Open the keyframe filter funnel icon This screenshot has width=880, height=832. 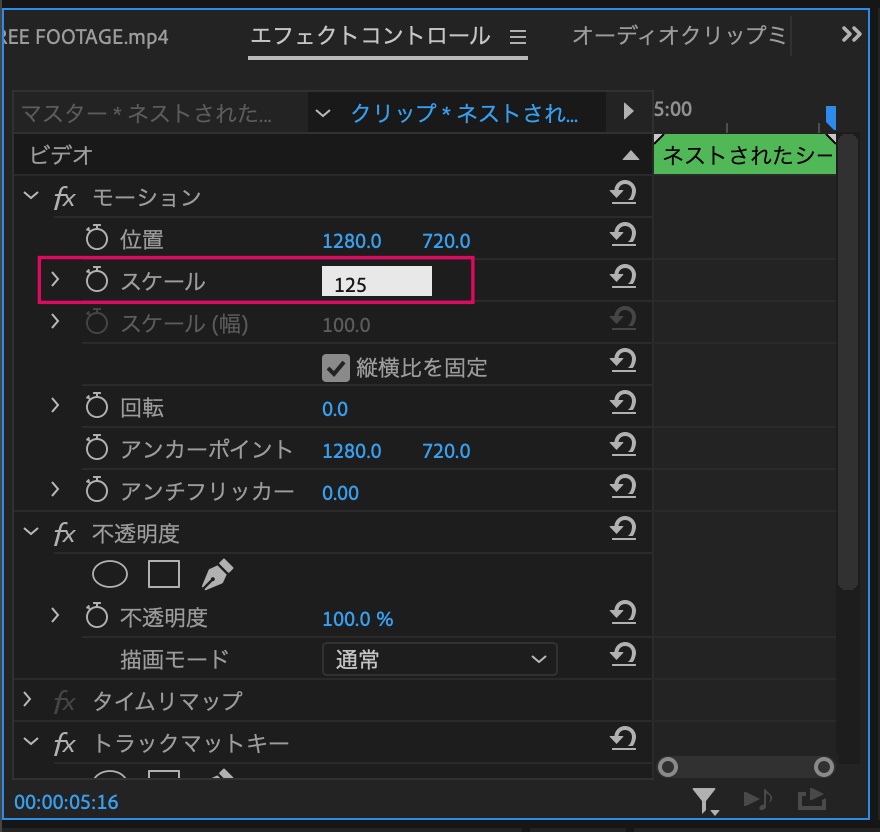(x=704, y=801)
